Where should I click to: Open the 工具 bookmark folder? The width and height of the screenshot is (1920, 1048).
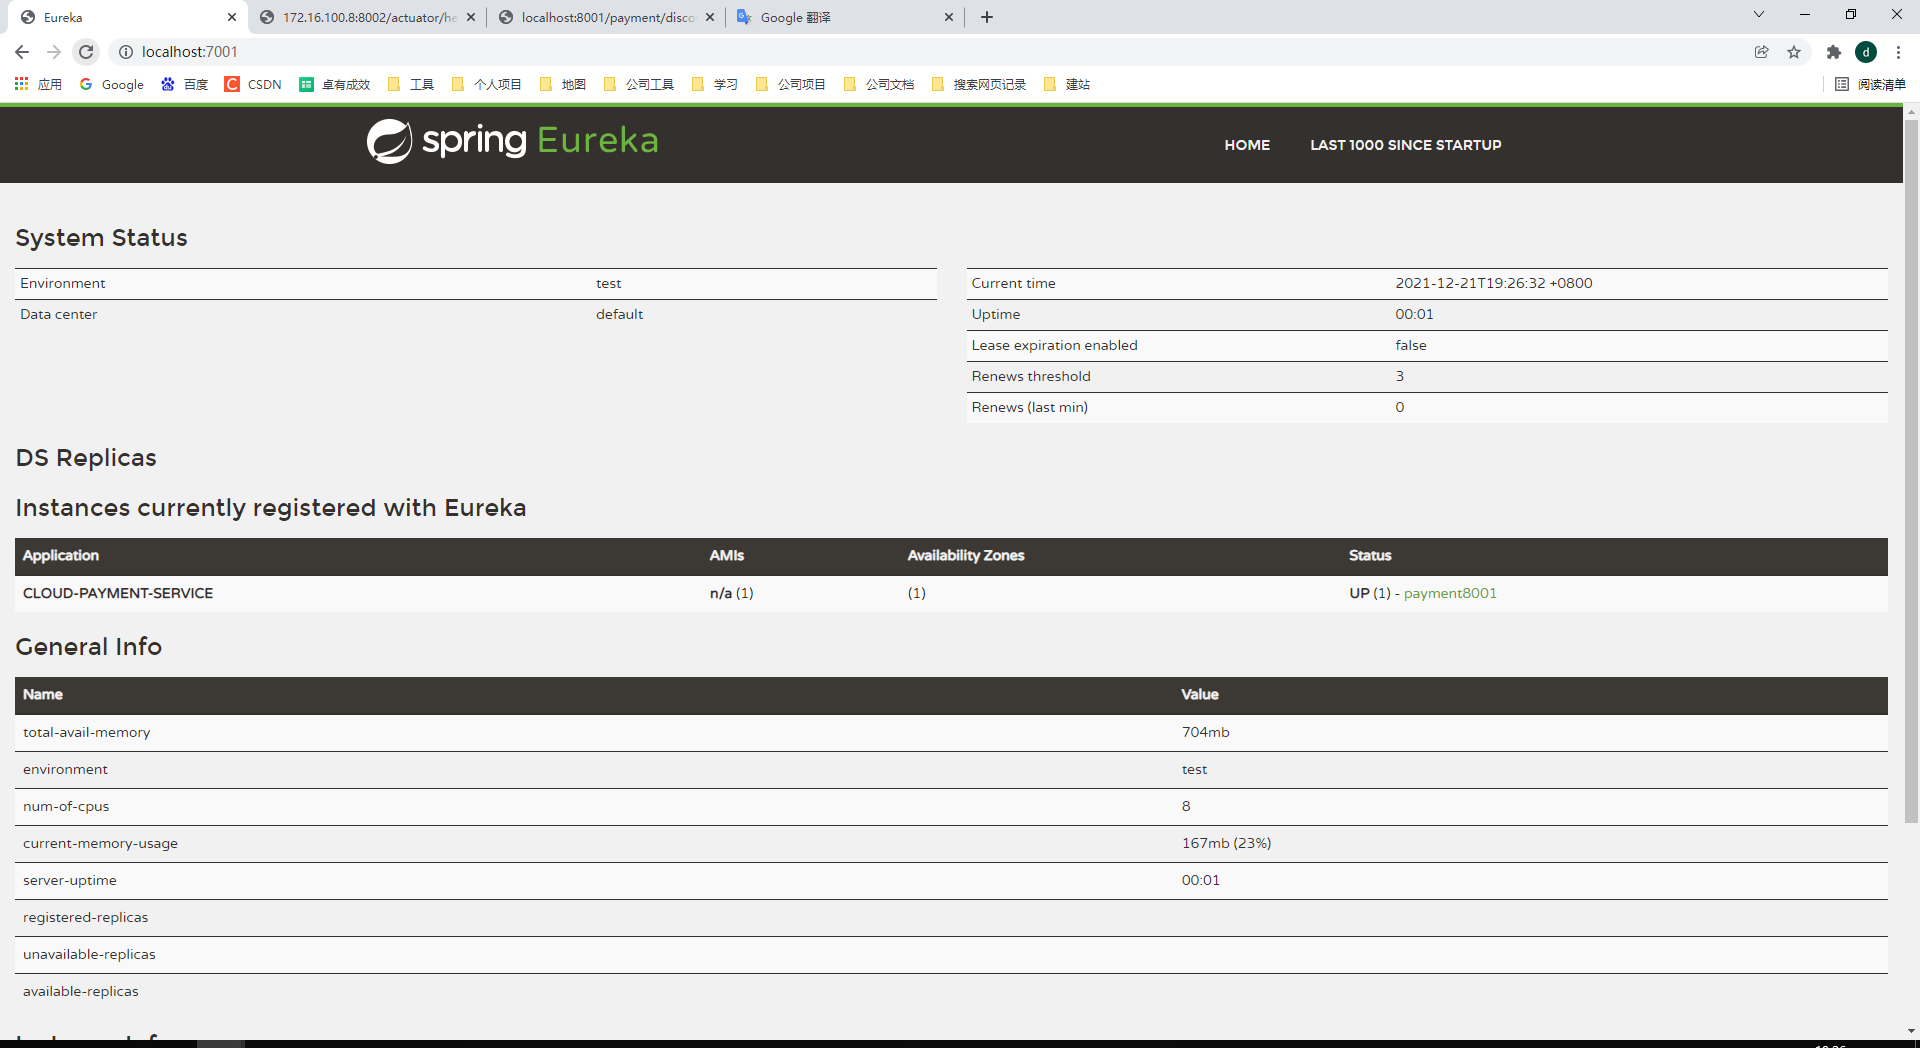point(411,84)
